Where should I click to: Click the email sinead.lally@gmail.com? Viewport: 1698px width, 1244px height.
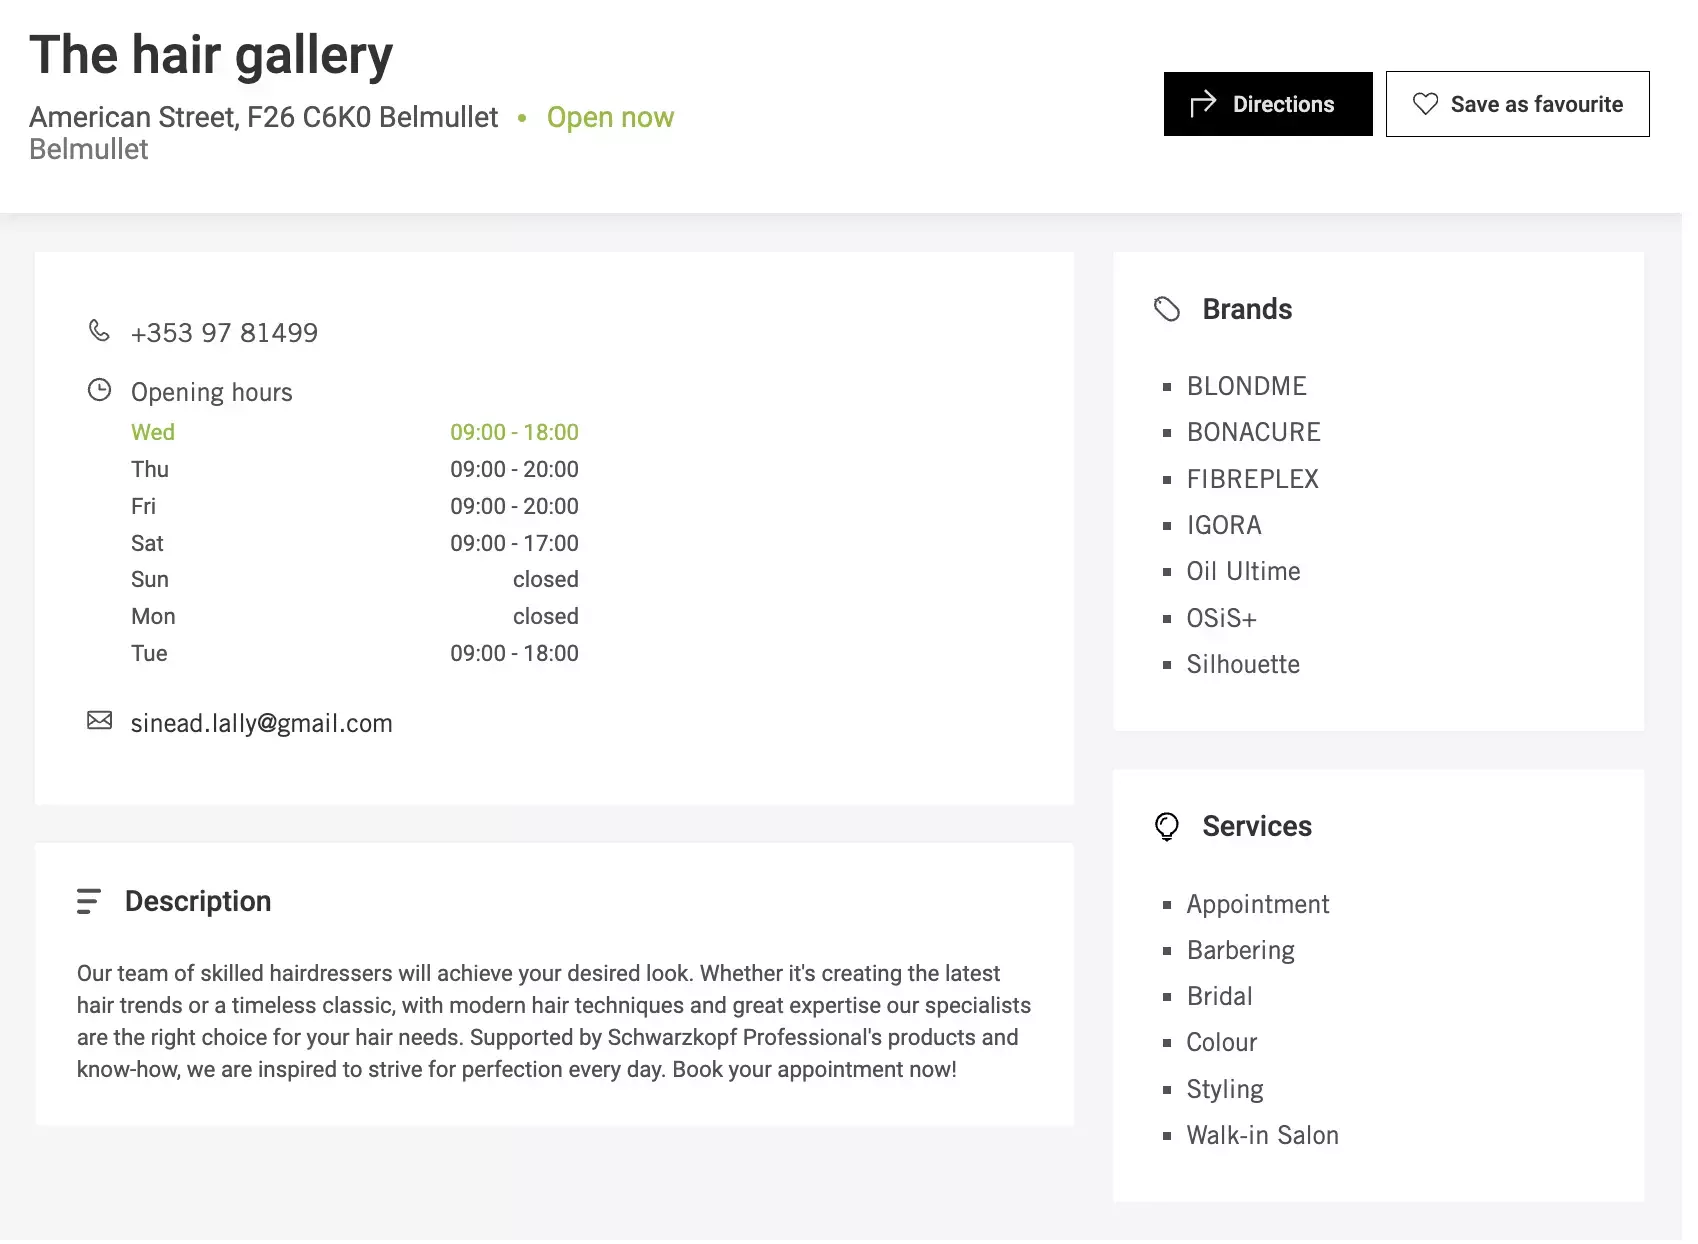[x=261, y=722]
